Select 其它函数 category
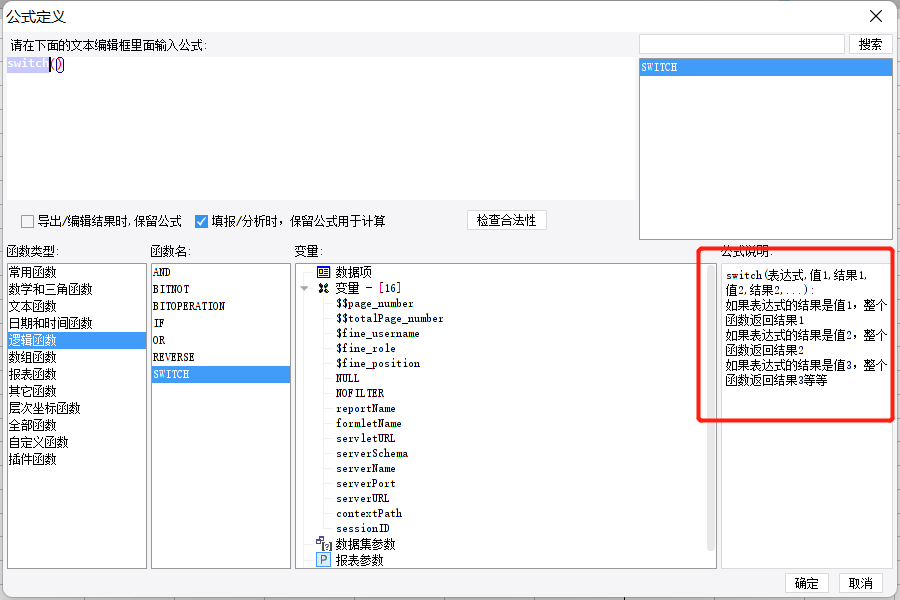This screenshot has height=600, width=900. (x=77, y=391)
